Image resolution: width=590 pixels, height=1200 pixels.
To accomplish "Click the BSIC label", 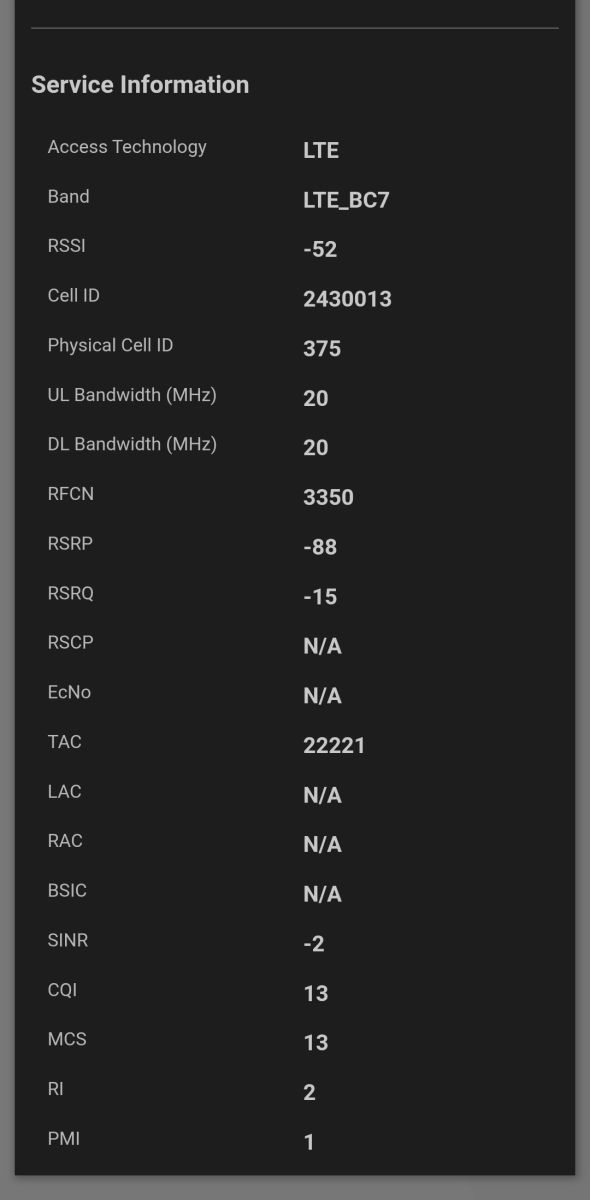I will (x=67, y=890).
